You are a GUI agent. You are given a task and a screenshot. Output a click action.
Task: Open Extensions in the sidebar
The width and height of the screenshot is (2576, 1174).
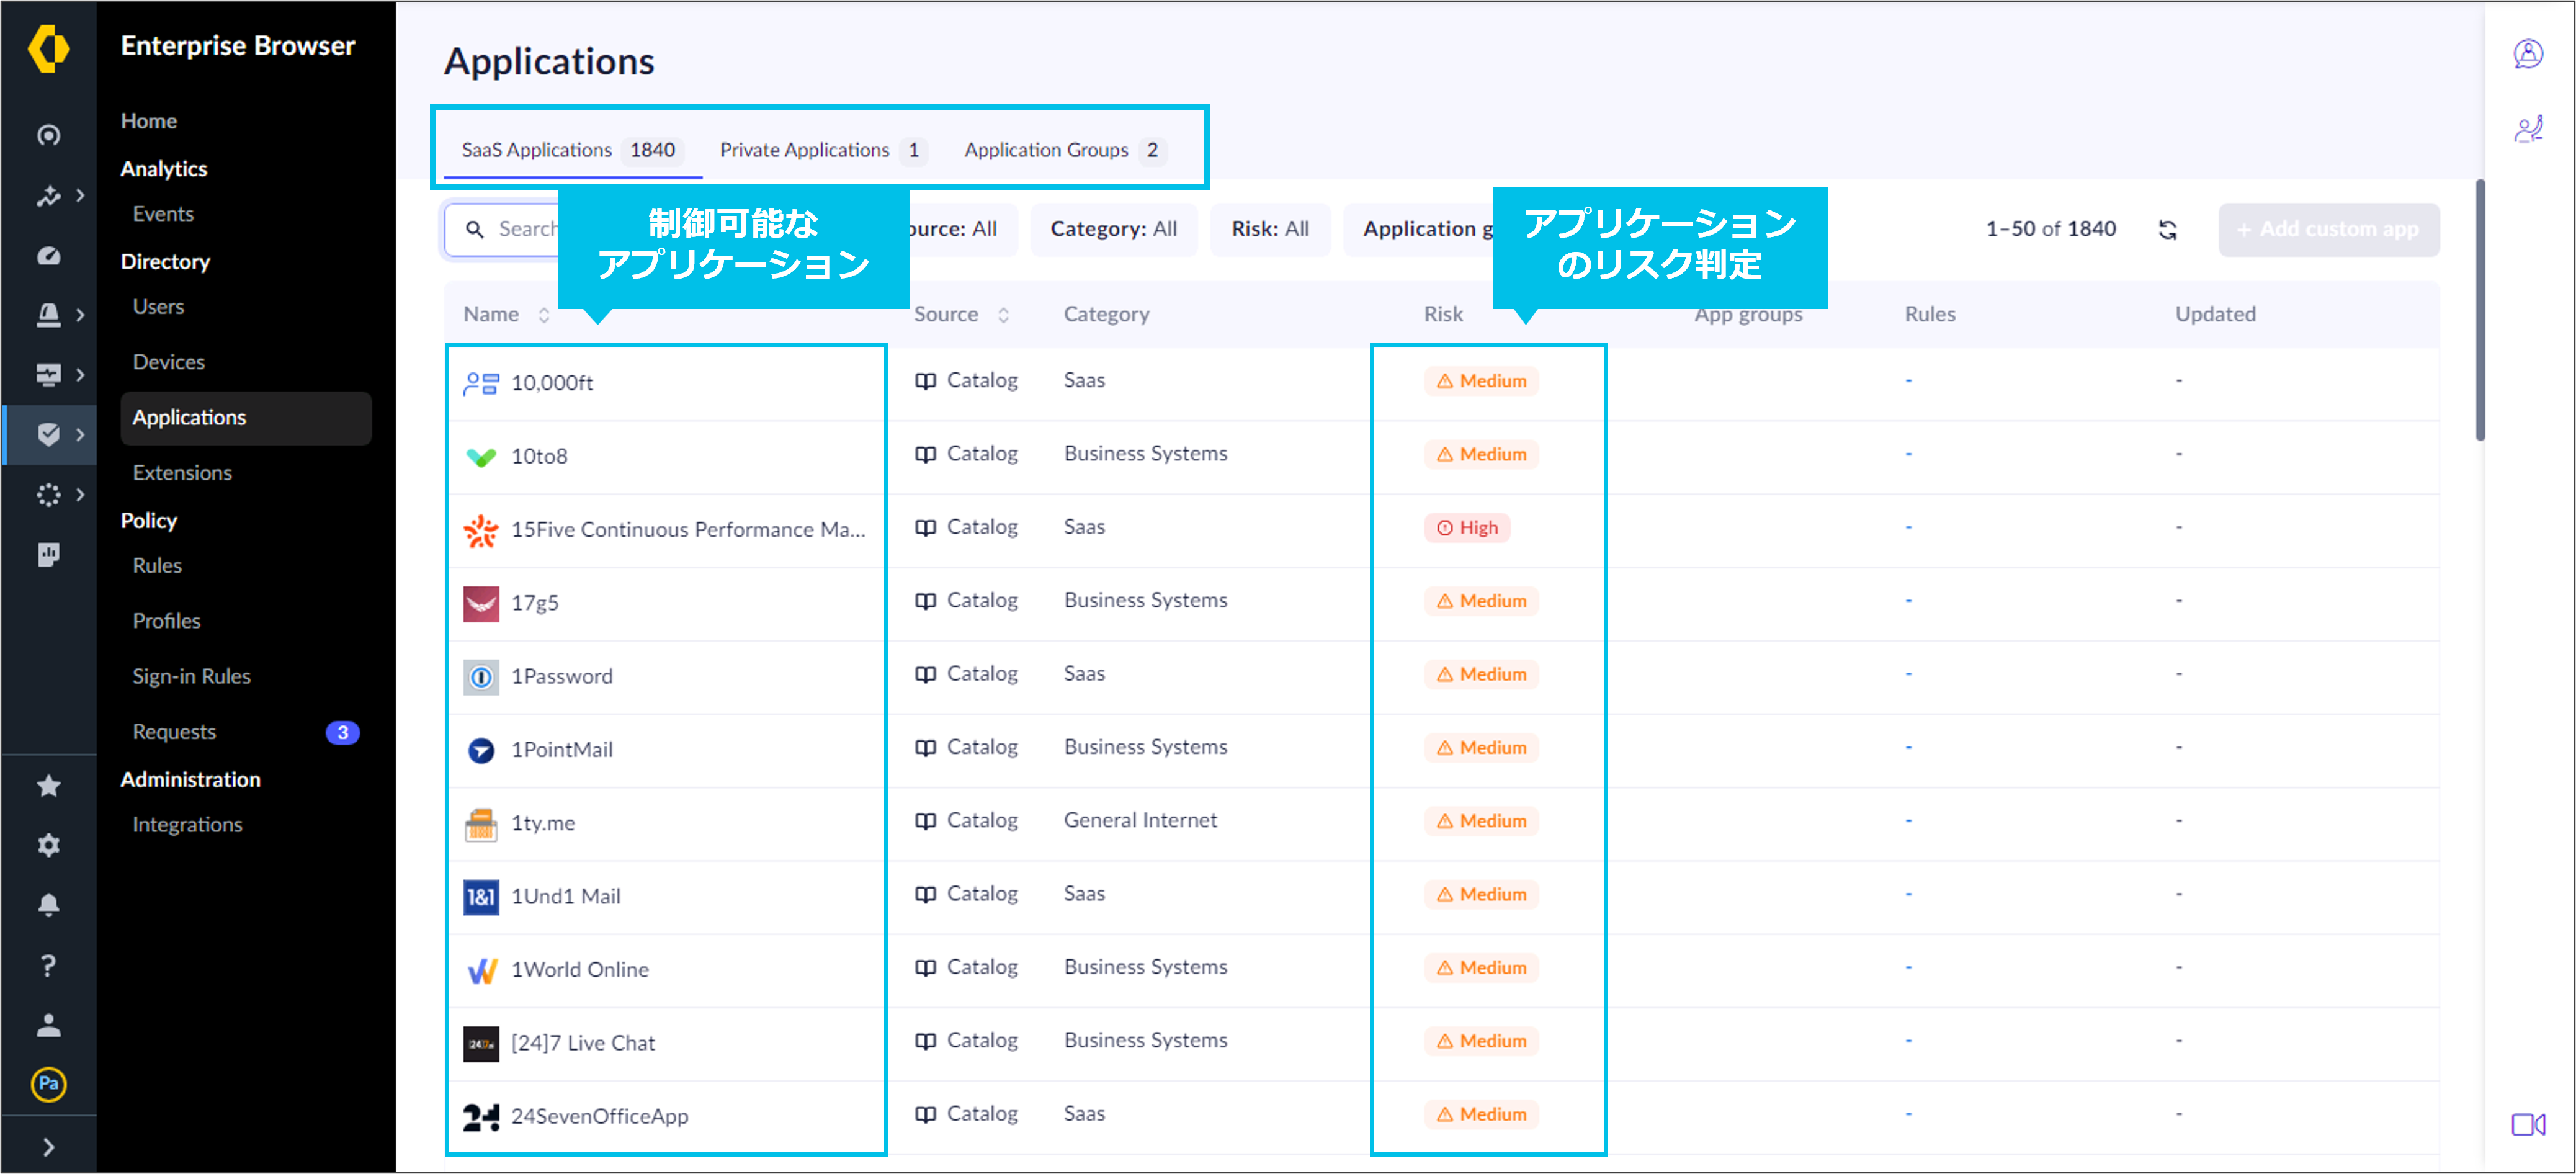pyautogui.click(x=182, y=473)
